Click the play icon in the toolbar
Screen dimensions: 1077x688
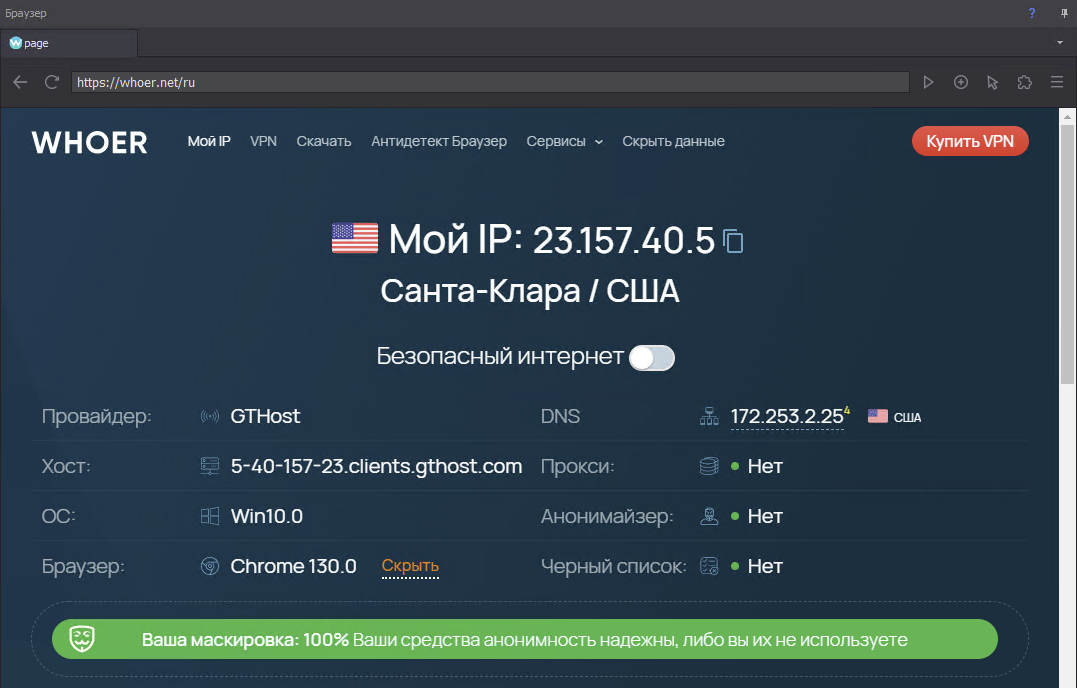928,82
